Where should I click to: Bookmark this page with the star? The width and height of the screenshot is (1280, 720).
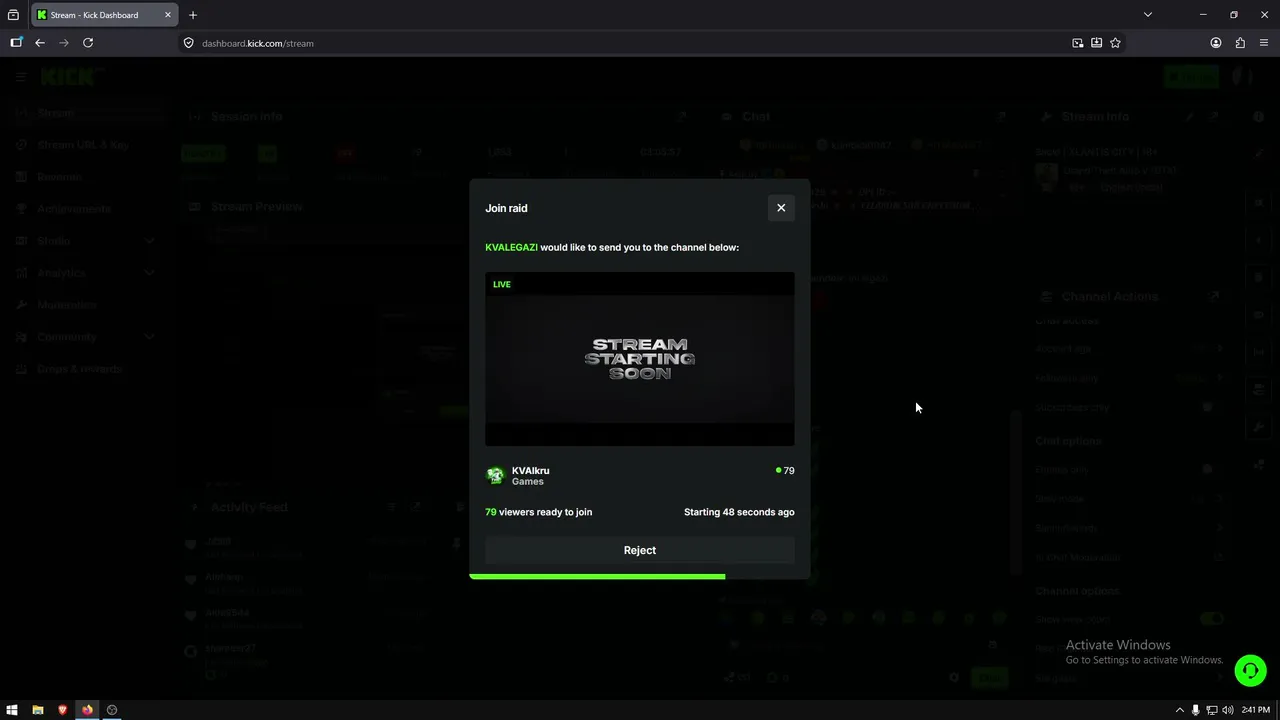coord(1115,43)
